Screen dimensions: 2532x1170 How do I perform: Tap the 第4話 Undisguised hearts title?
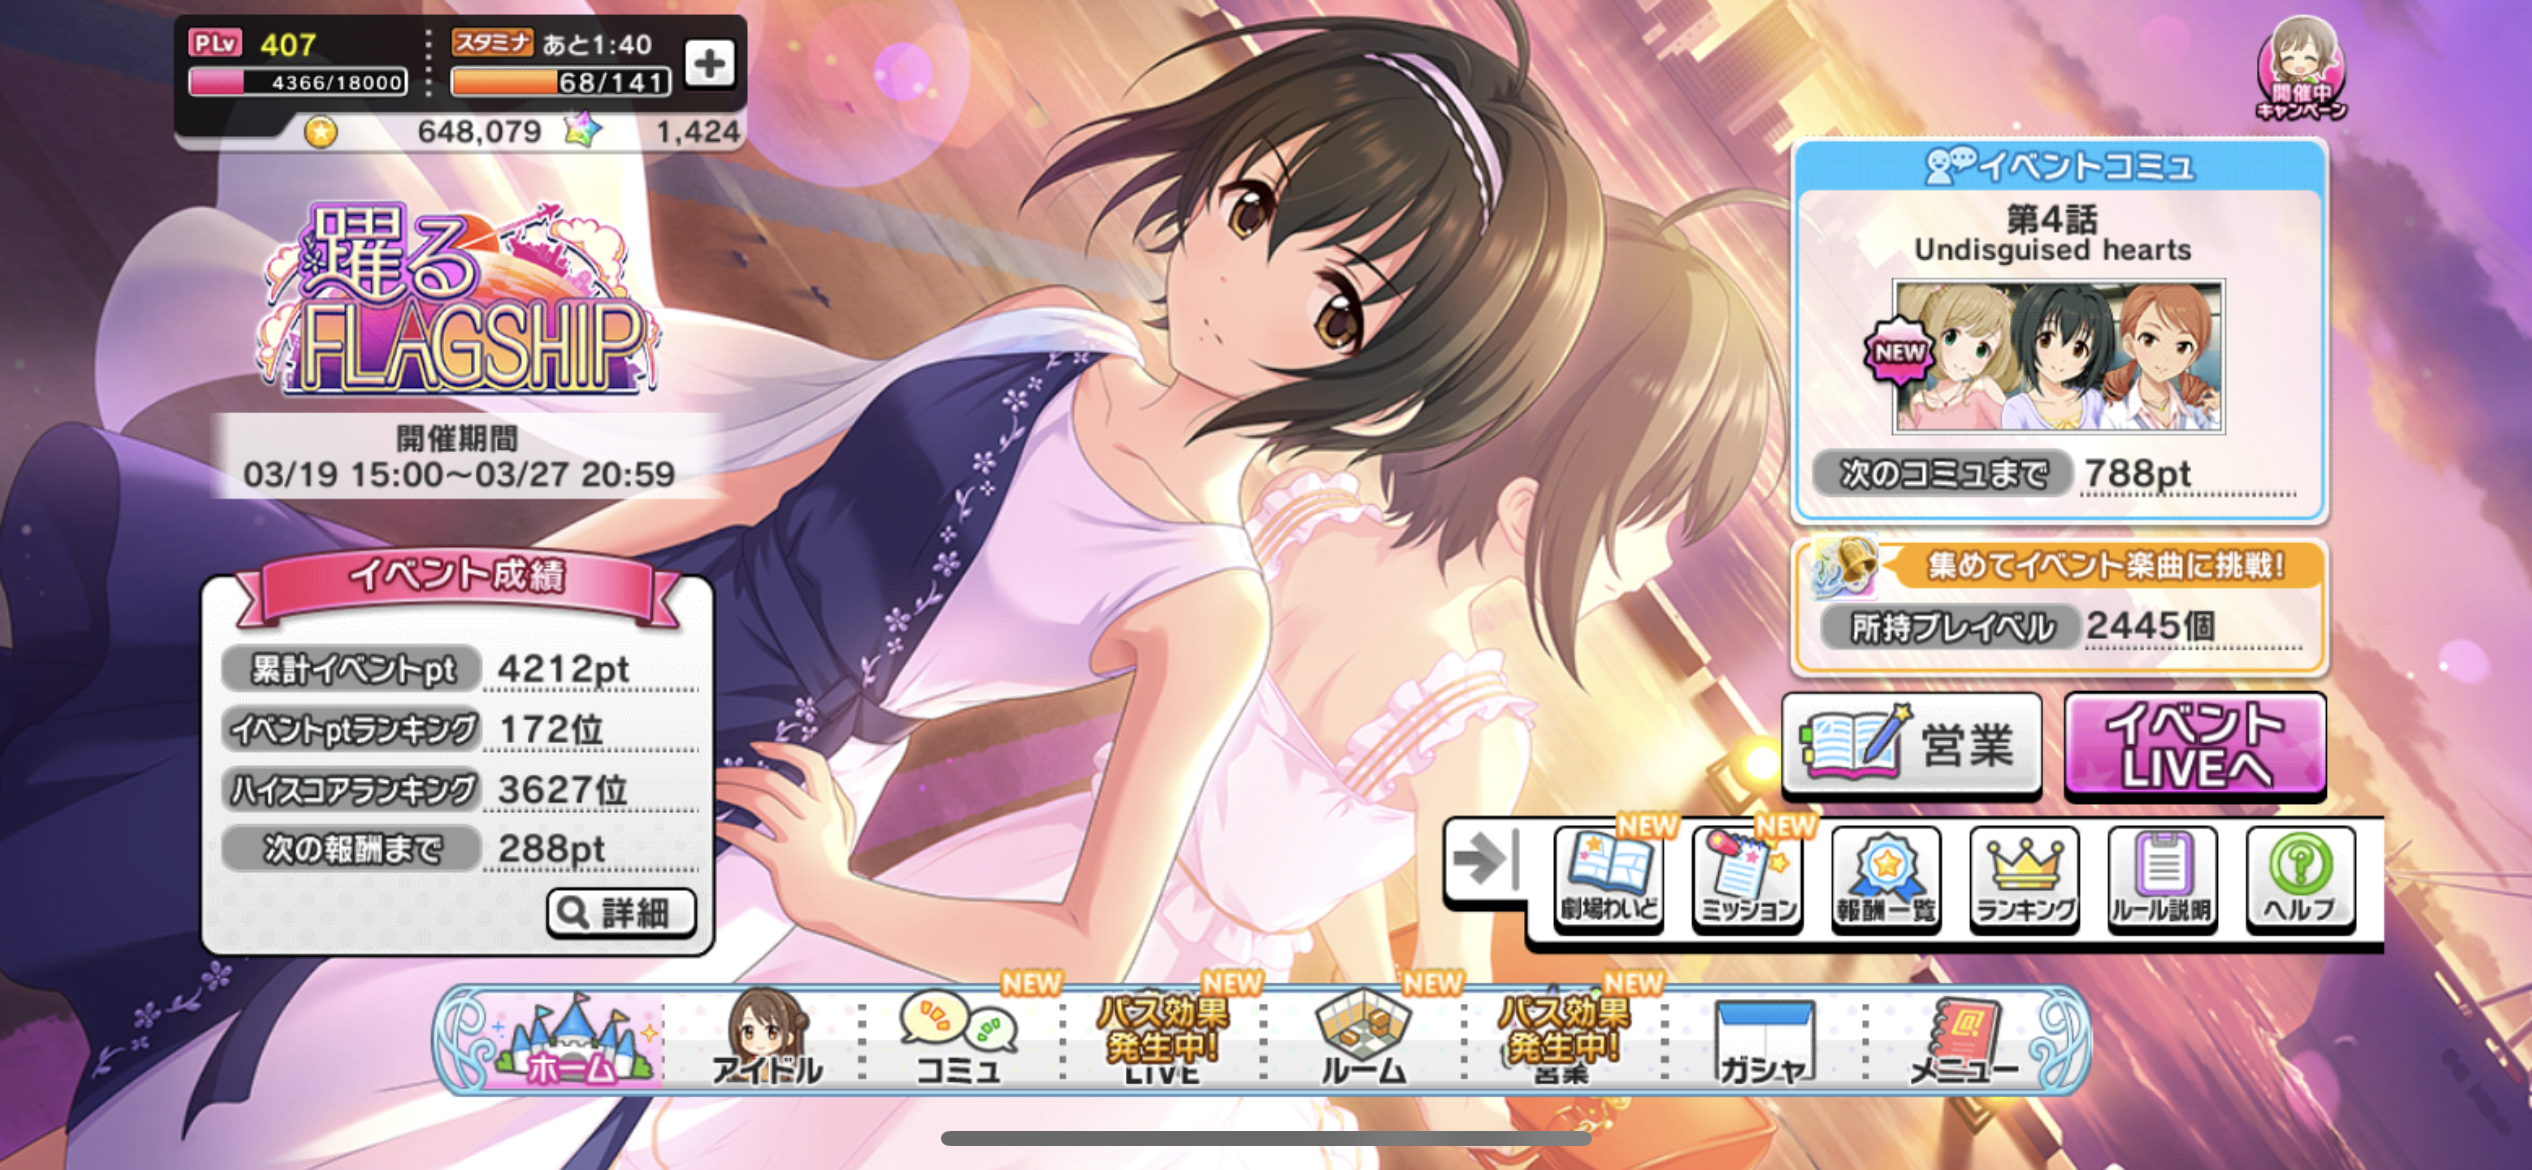pos(2052,233)
